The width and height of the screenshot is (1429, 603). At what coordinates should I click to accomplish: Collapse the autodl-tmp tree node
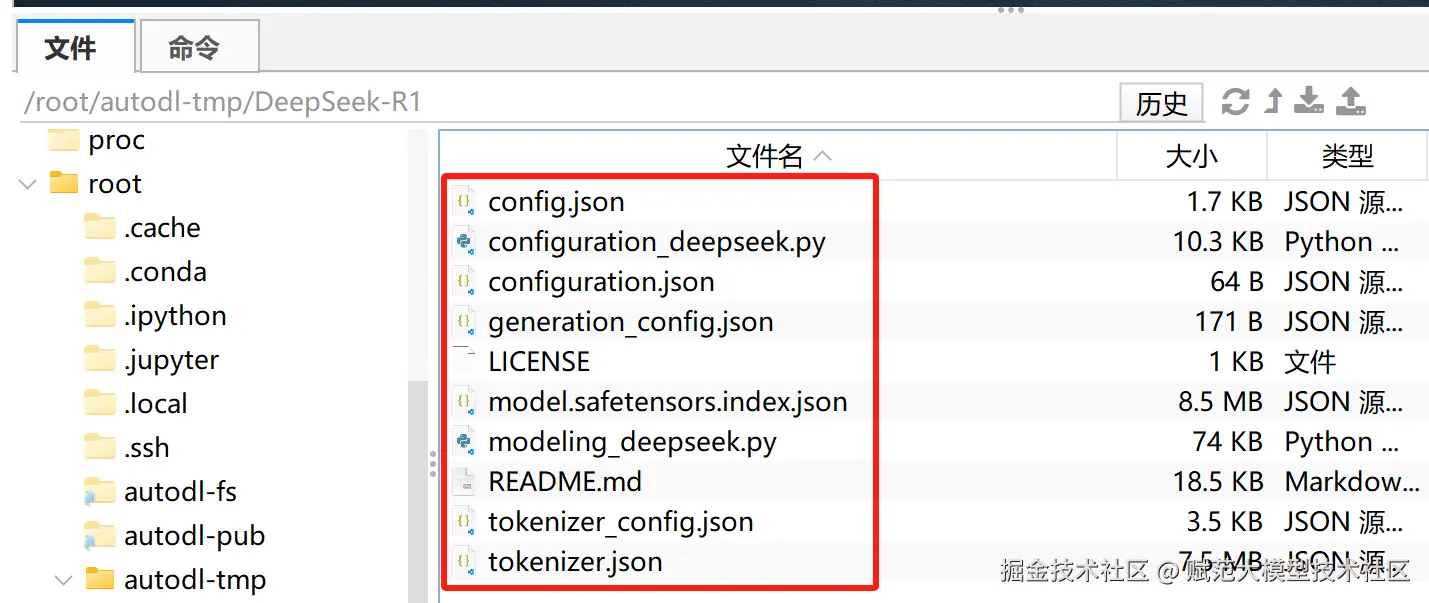coord(64,580)
